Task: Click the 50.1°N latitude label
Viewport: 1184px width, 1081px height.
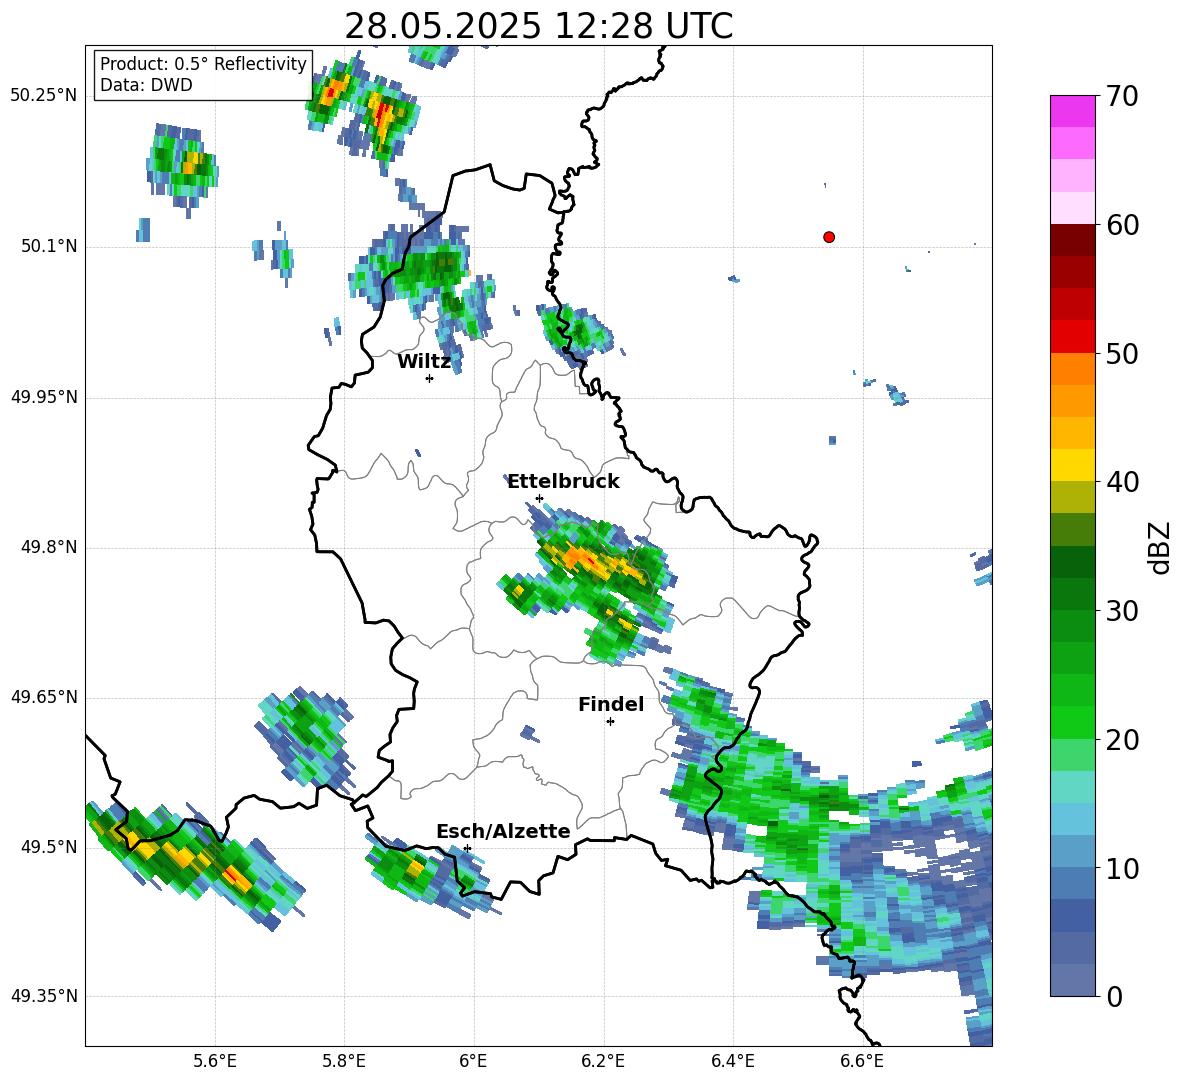Action: coord(49,246)
